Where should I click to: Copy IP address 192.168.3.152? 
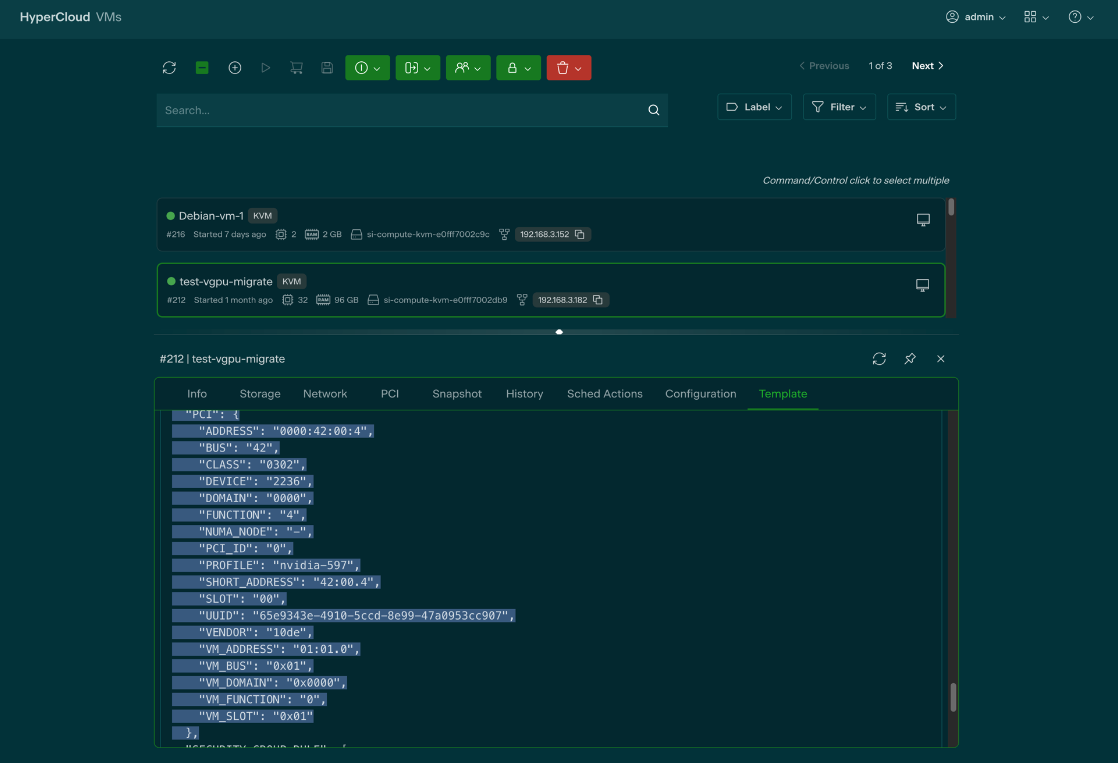(579, 234)
